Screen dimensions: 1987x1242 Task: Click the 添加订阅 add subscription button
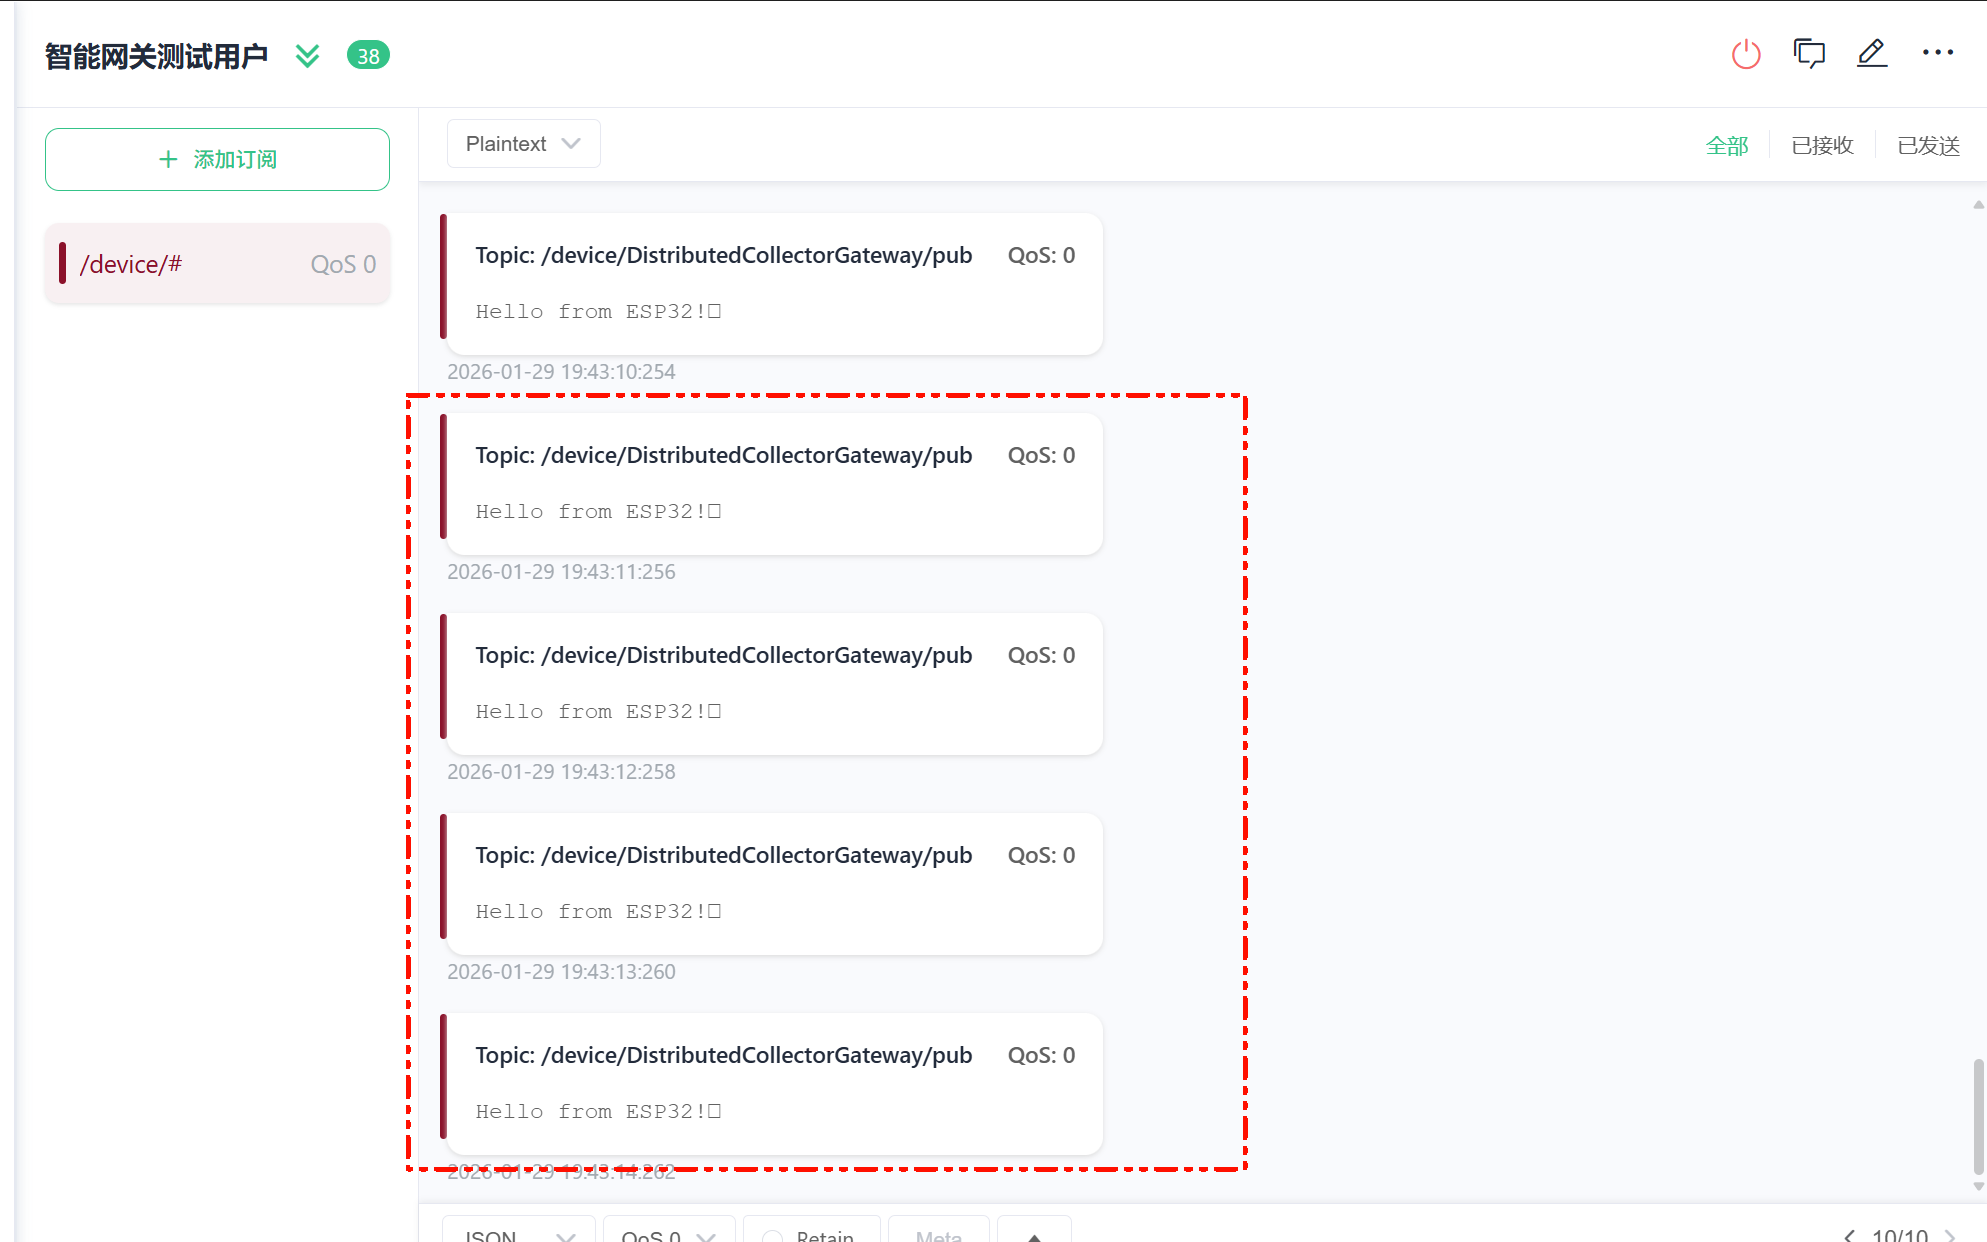217,159
